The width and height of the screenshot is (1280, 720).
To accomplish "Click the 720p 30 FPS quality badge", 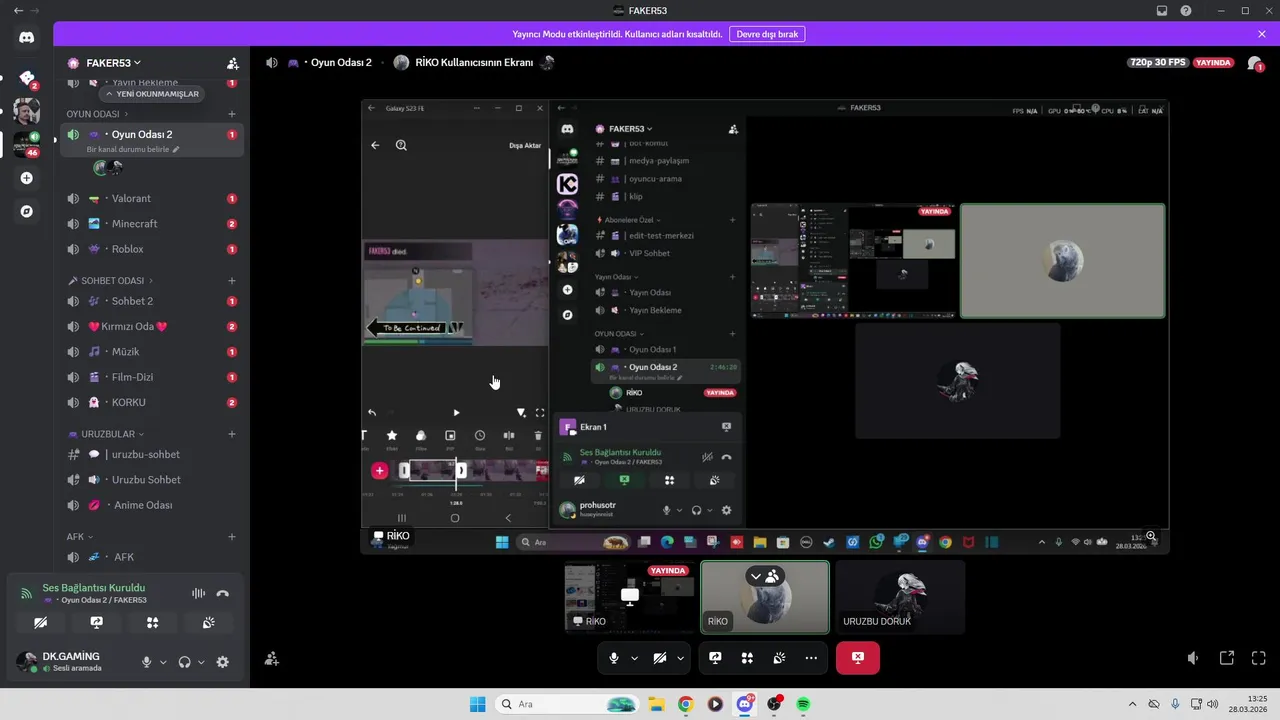I will point(1158,62).
